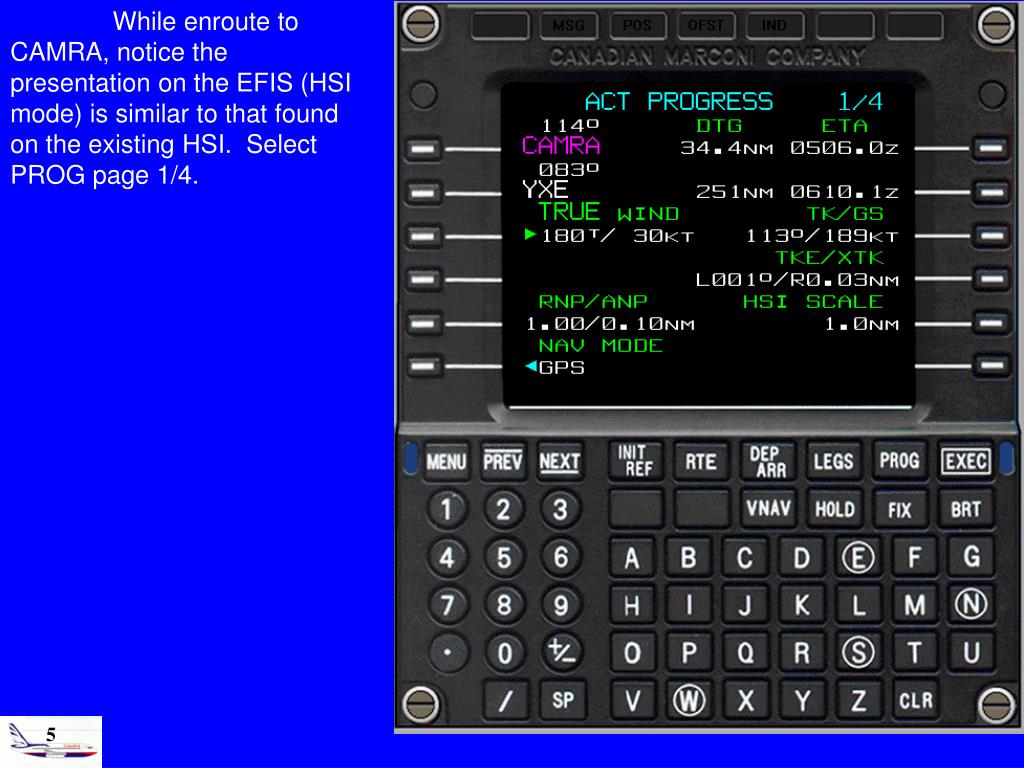Image resolution: width=1024 pixels, height=768 pixels.
Task: Click right line select key beside TK/GS value
Action: [991, 235]
